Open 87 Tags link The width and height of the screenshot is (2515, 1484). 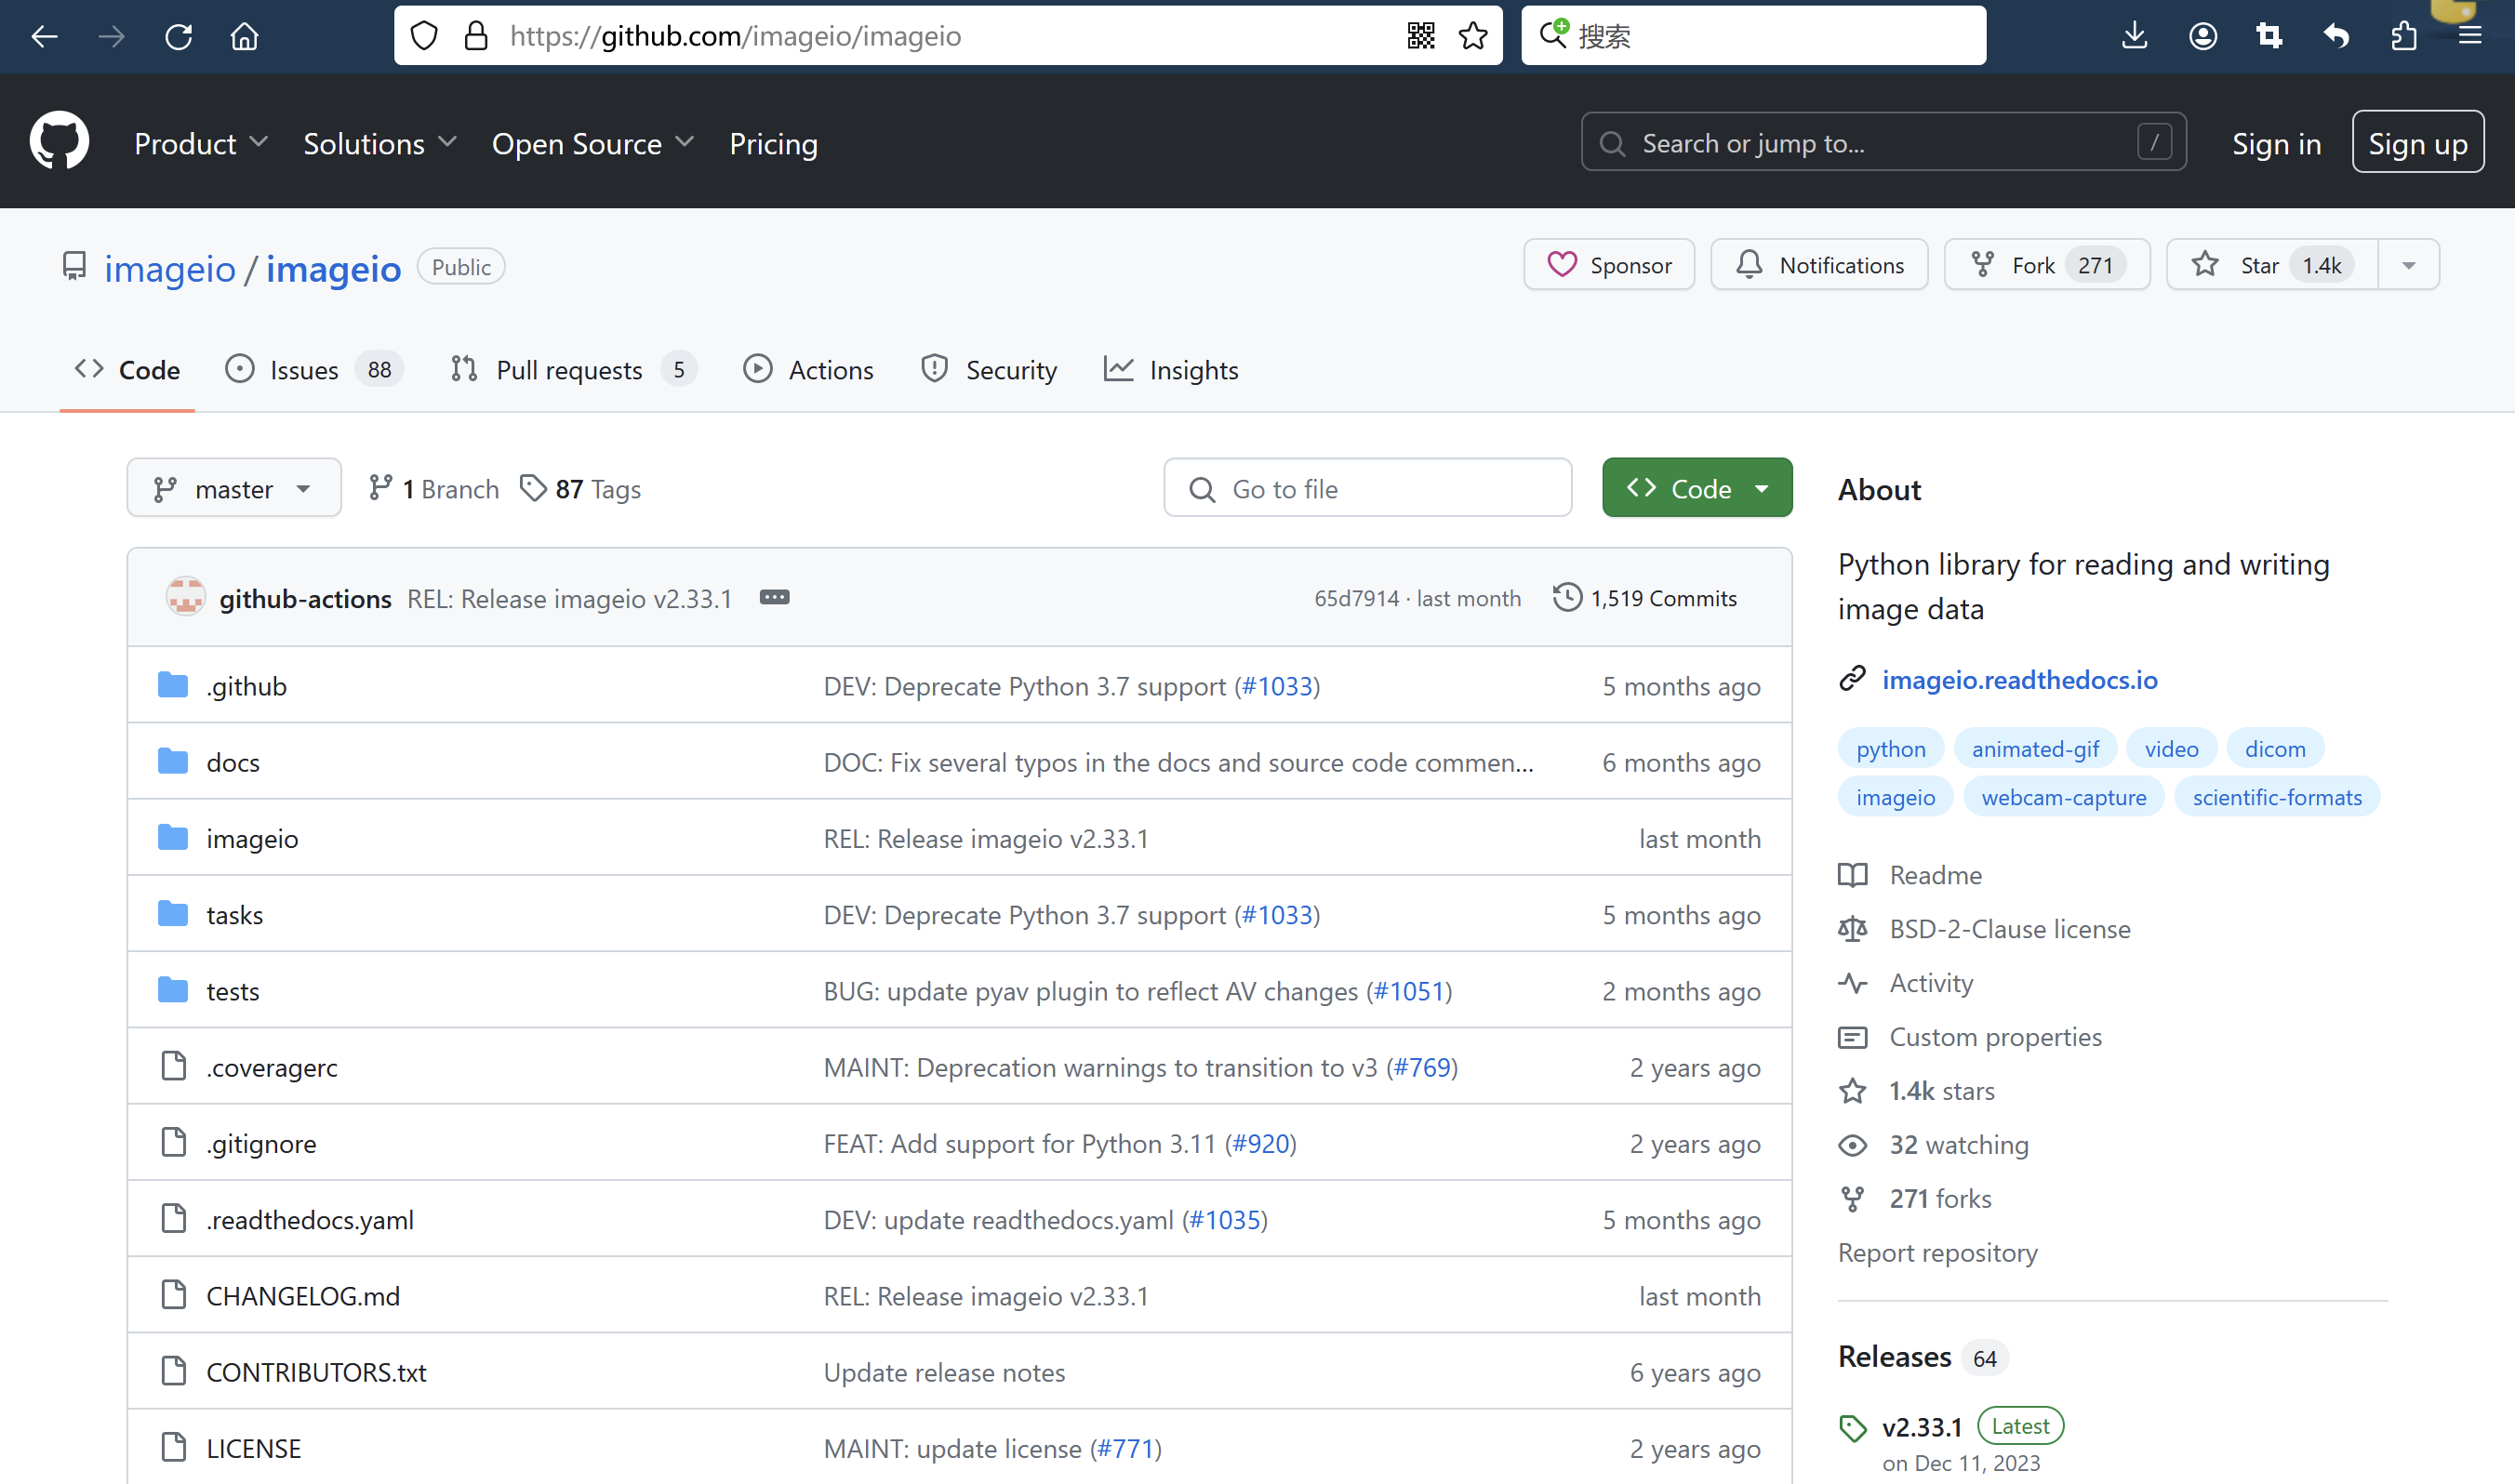tap(581, 489)
